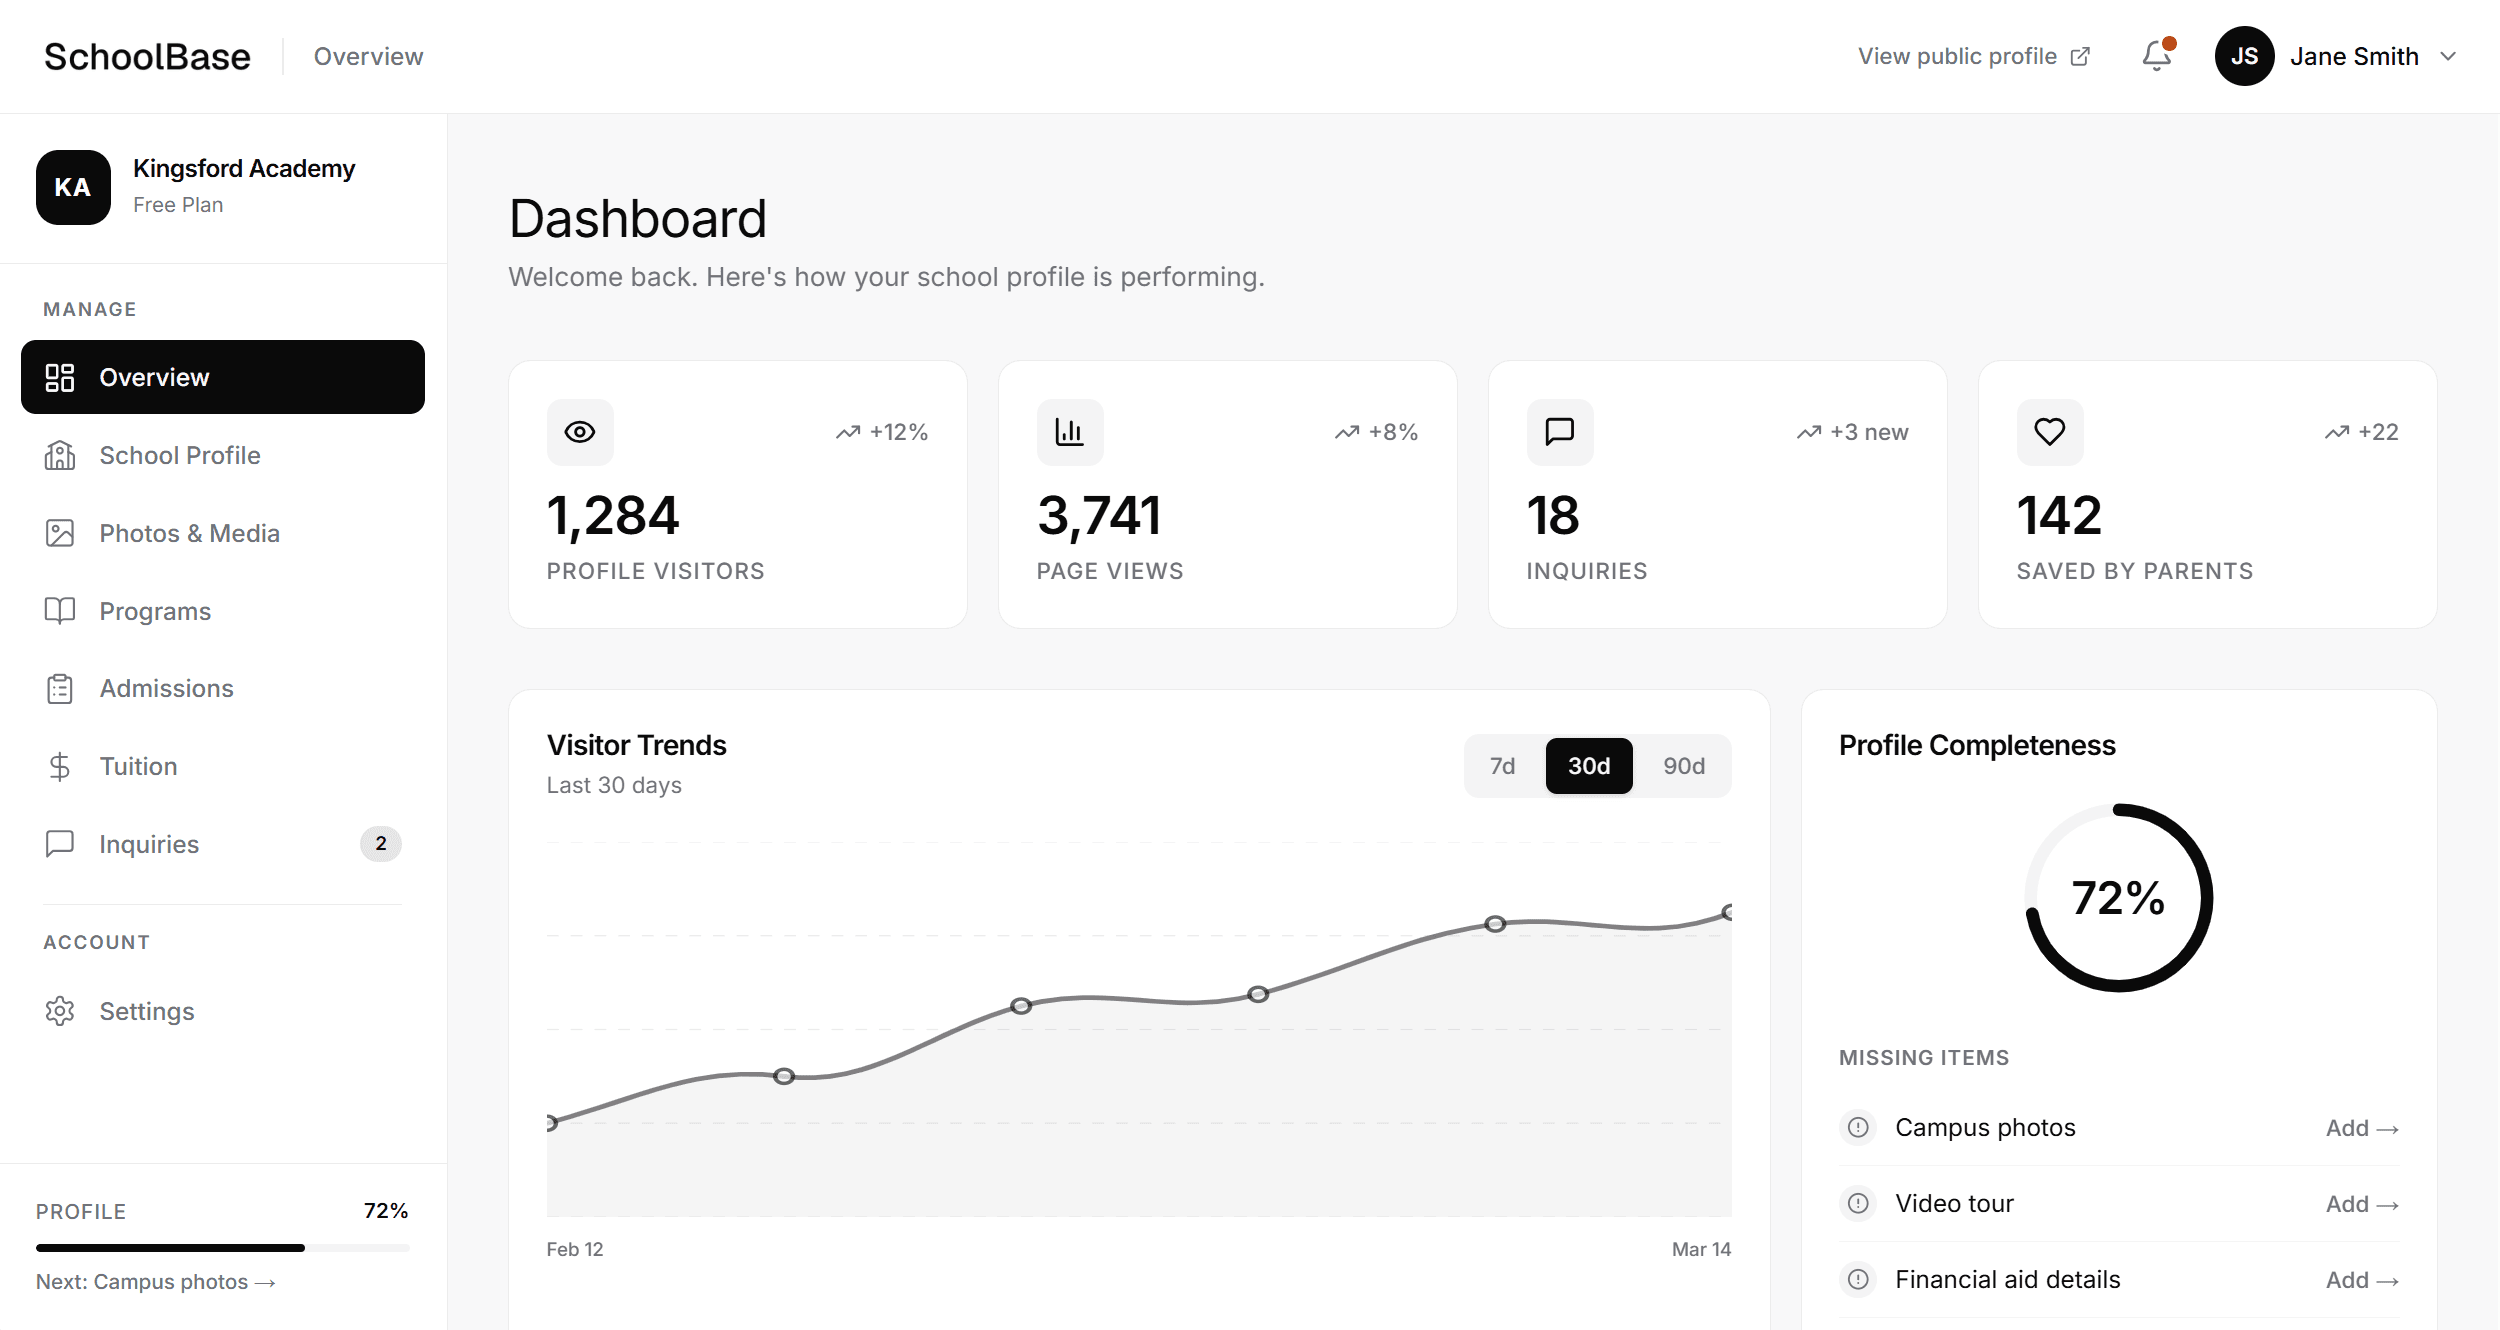Image resolution: width=2500 pixels, height=1330 pixels.
Task: Keep 30d range selected in Visitor Trends
Action: 1589,765
